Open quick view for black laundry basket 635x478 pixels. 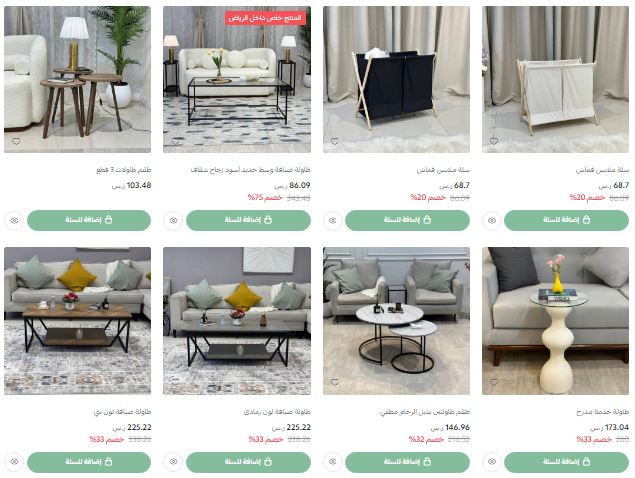[x=332, y=221]
